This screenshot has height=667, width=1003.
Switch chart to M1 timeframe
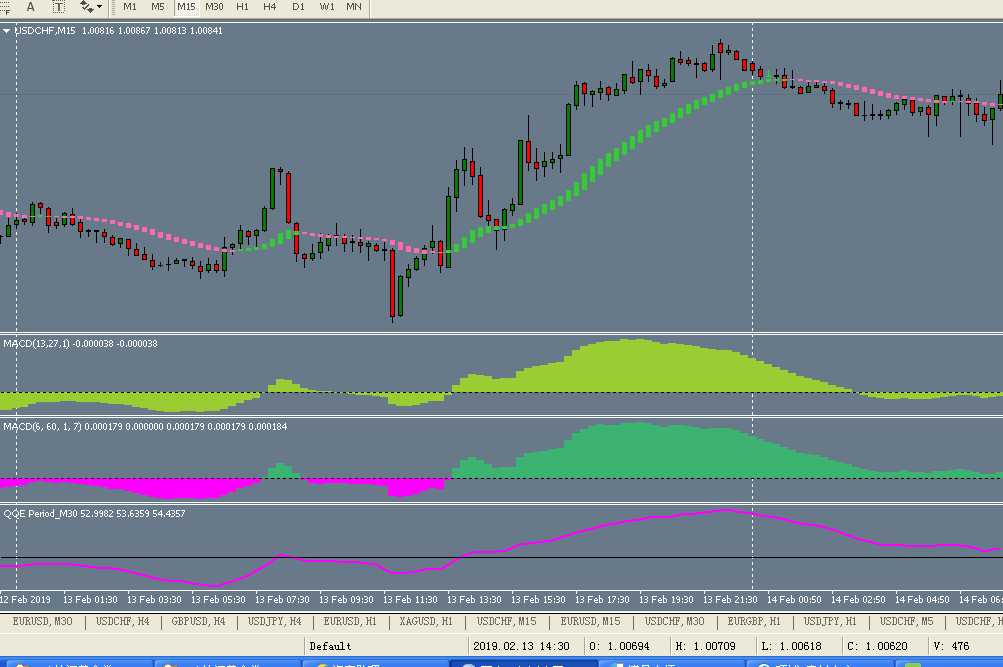click(130, 7)
